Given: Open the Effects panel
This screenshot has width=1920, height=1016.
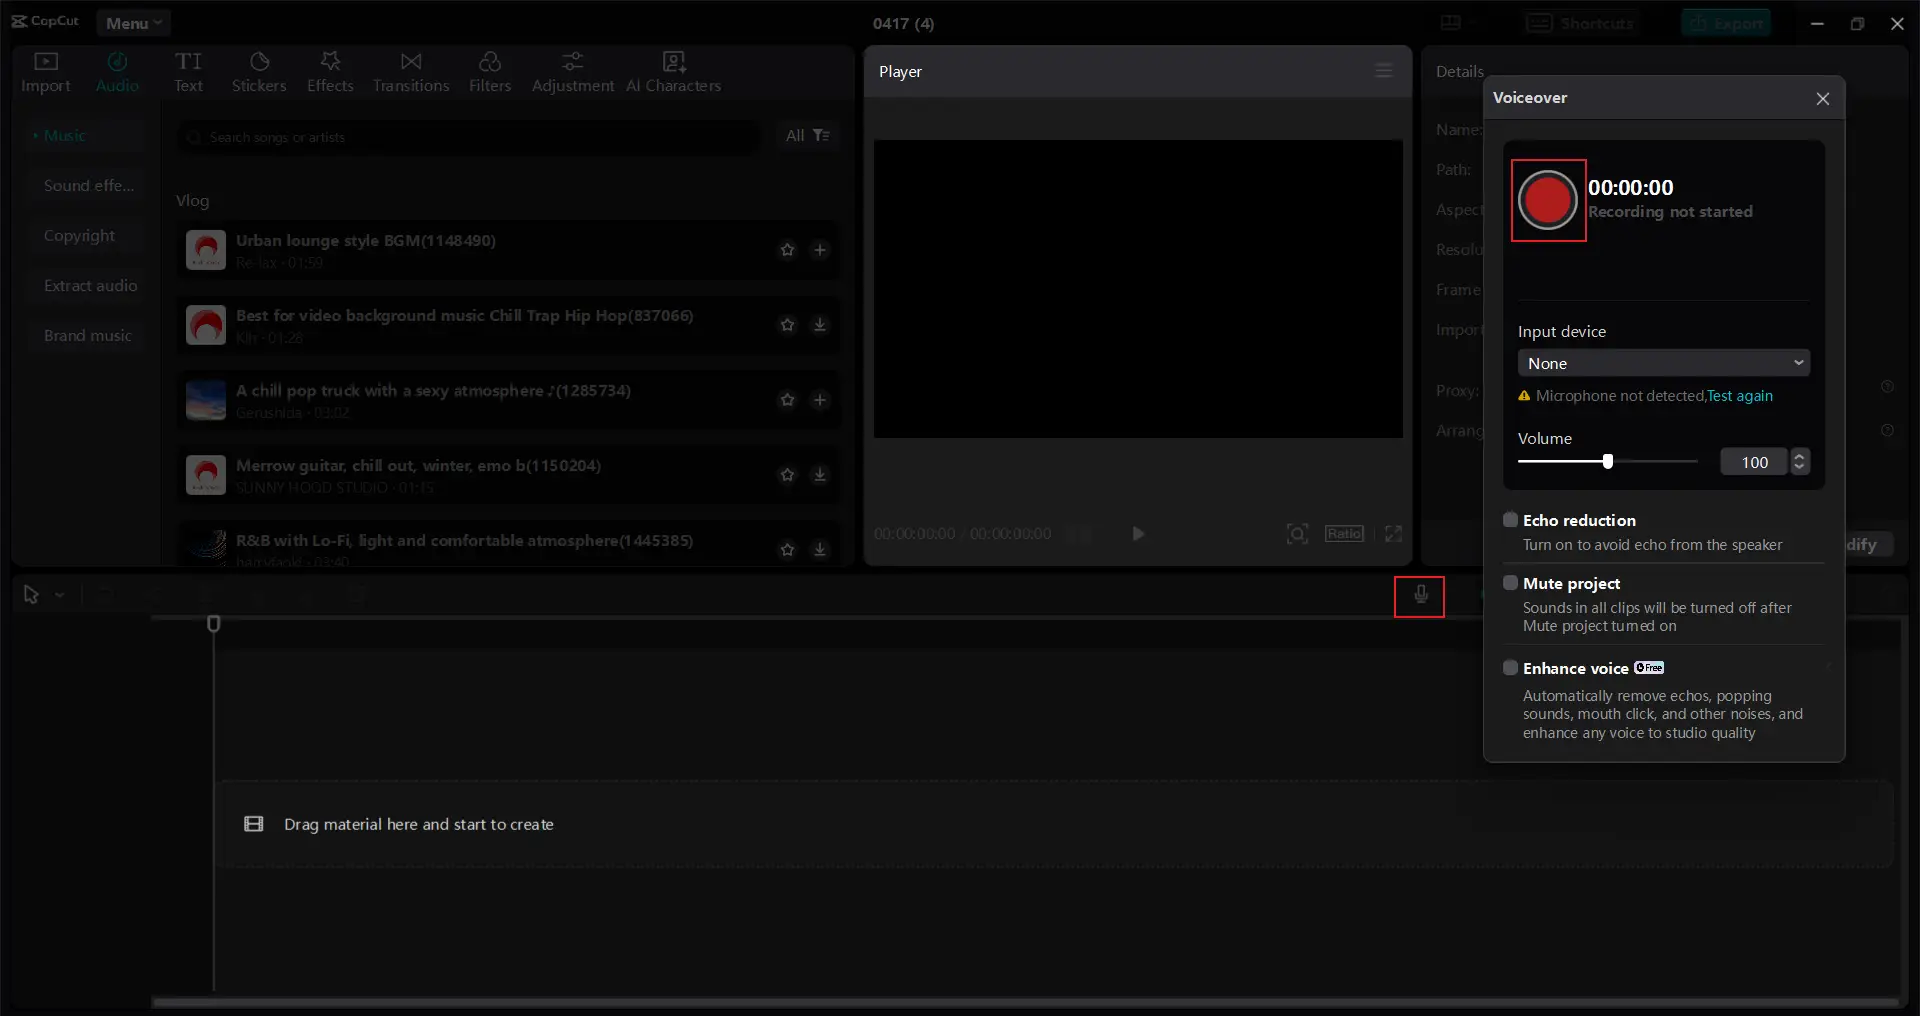Looking at the screenshot, I should pyautogui.click(x=330, y=70).
